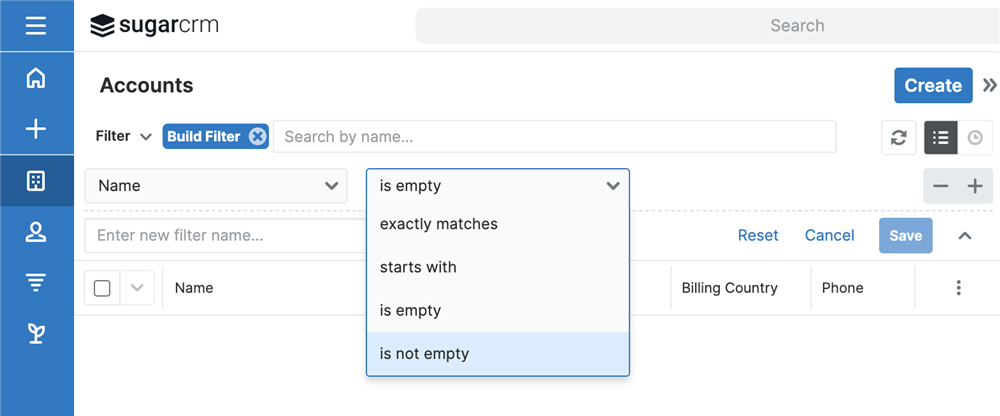Click the Reset filter link
1000x416 pixels.
click(x=758, y=236)
